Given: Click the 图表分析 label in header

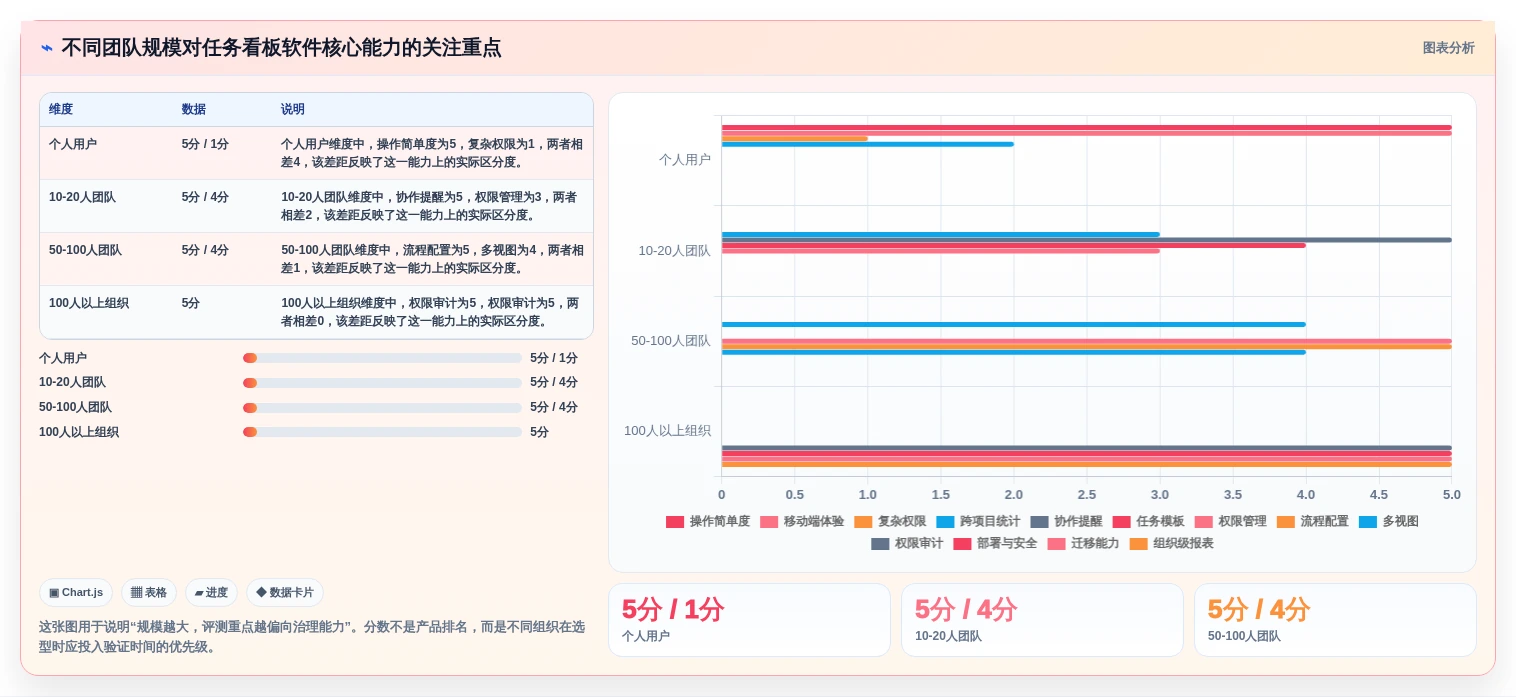Looking at the screenshot, I should click(1448, 48).
